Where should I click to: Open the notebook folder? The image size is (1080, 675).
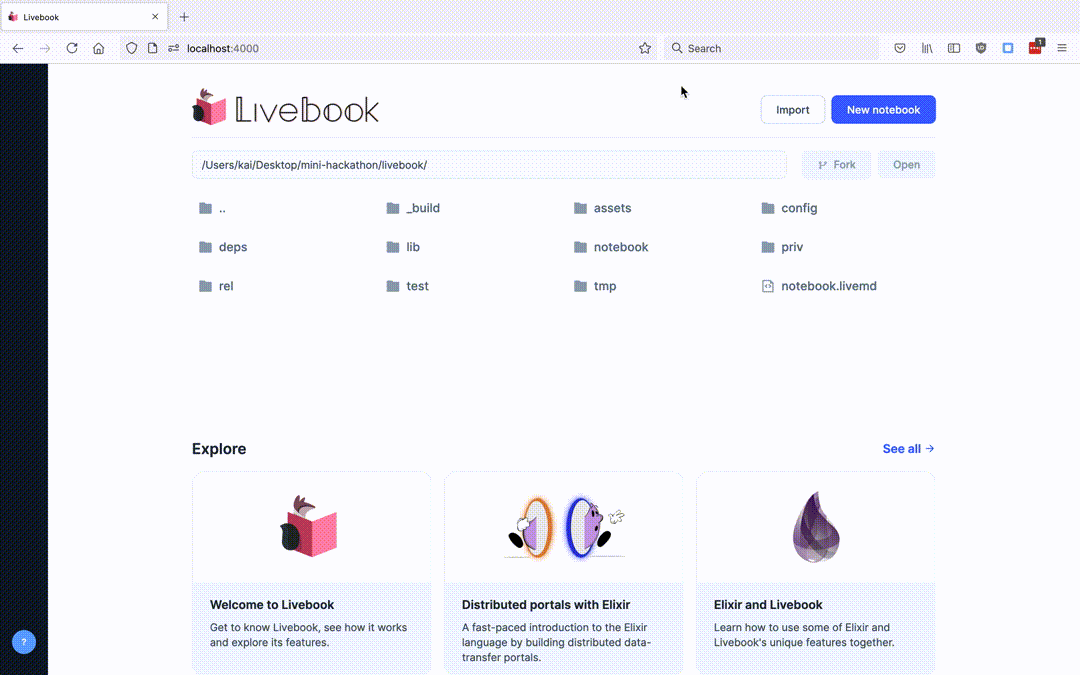coord(611,247)
